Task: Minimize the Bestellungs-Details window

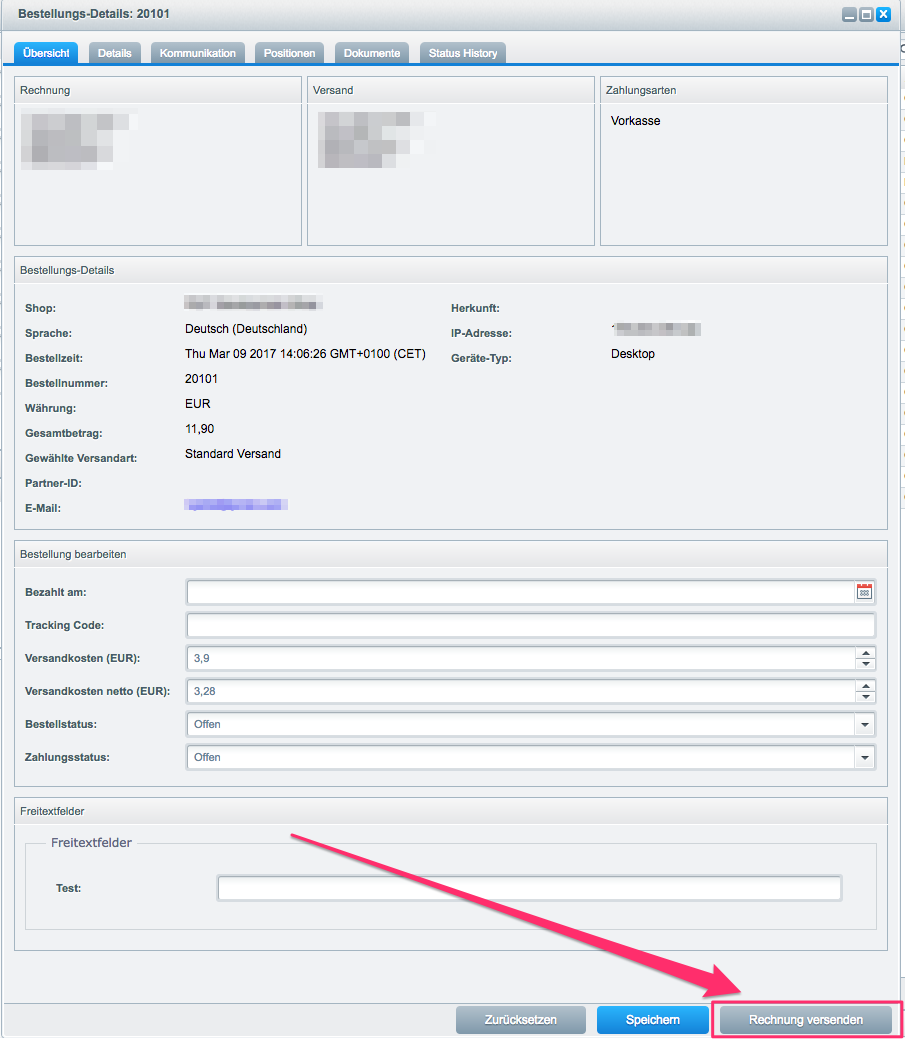Action: 849,15
